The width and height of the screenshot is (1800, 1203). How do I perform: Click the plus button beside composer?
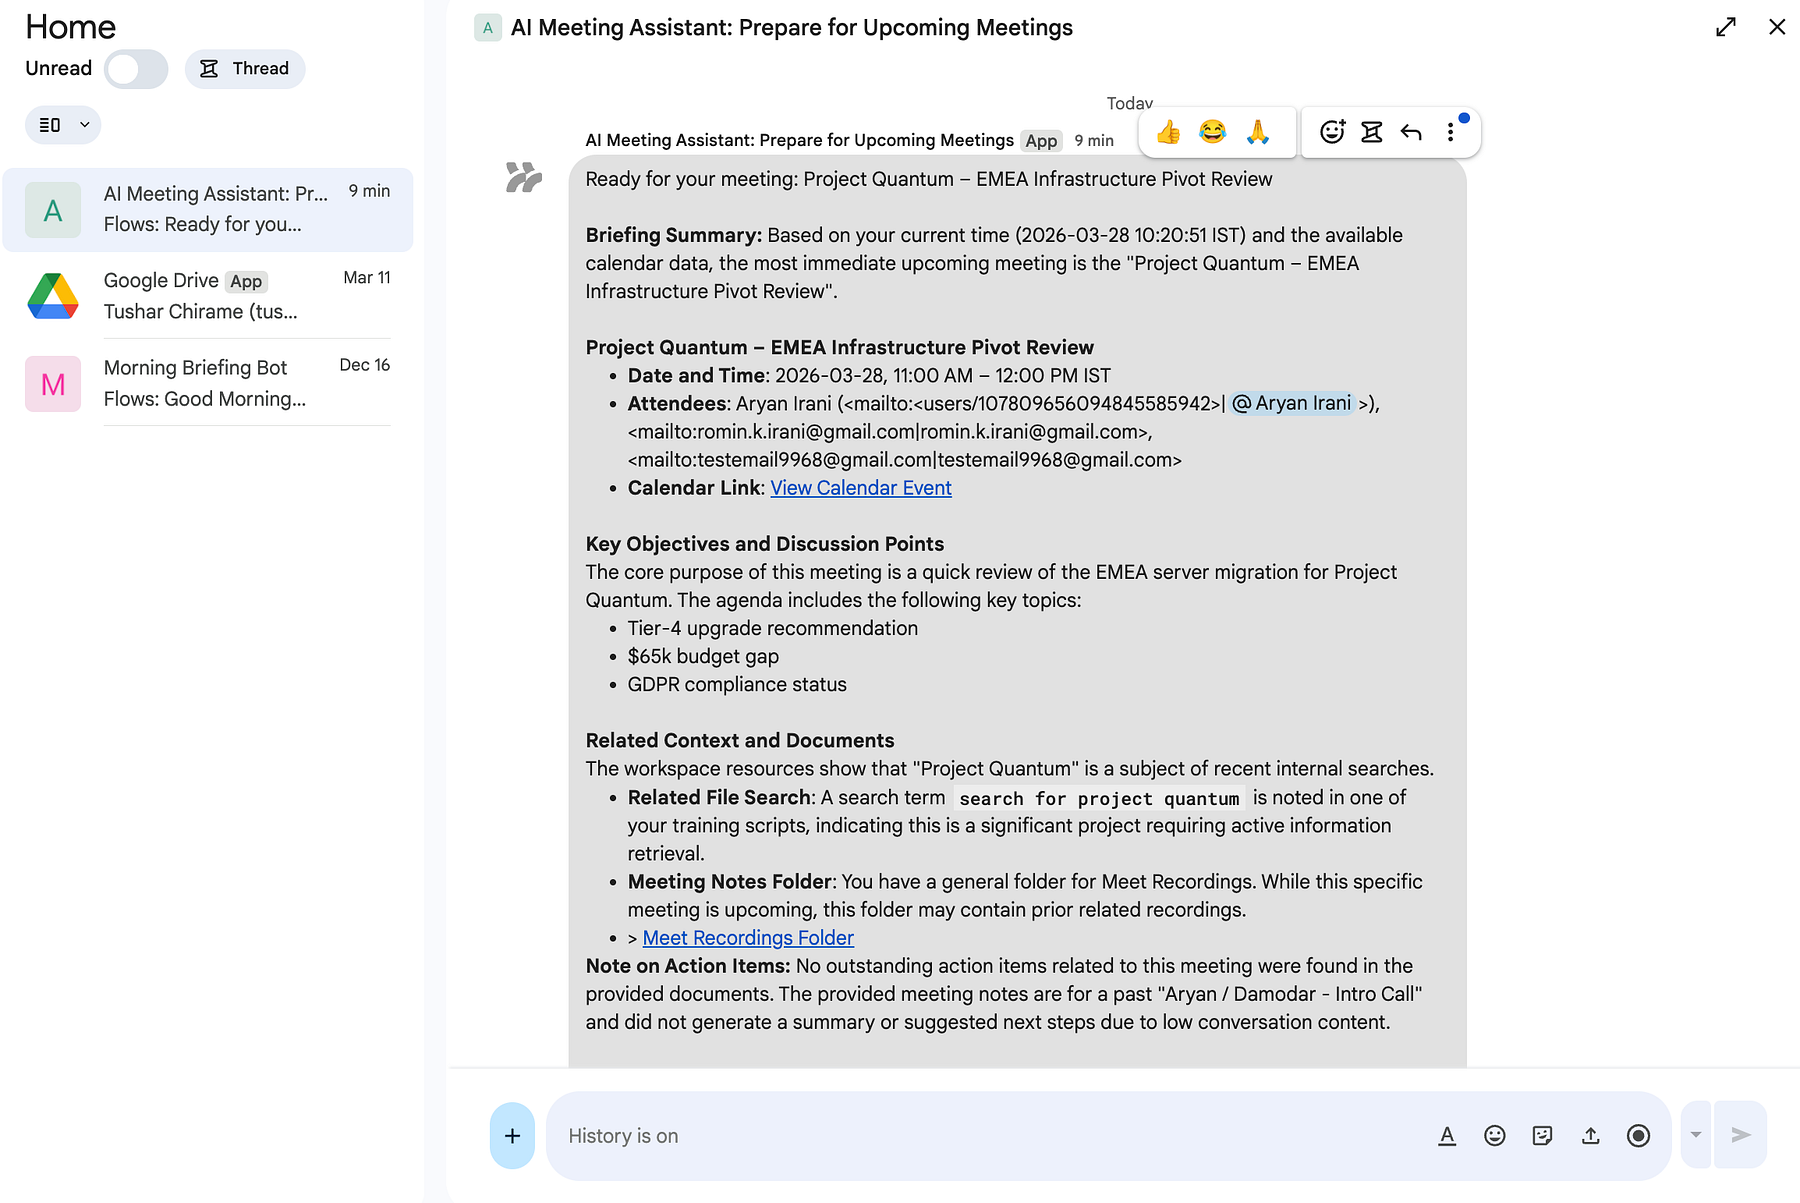coord(512,1136)
